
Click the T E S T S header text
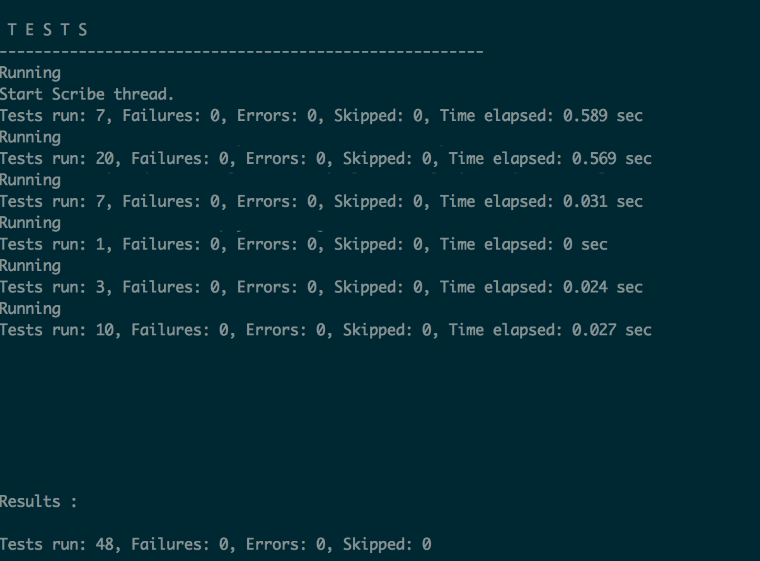48,30
